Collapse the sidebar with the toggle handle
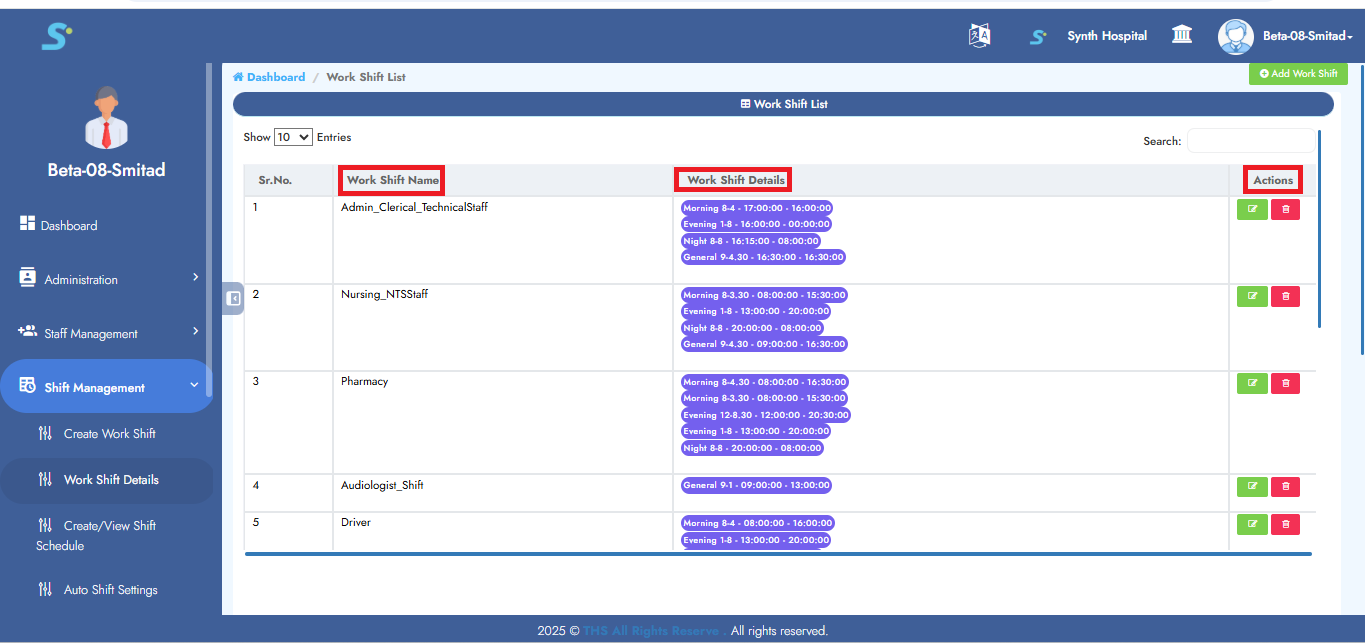This screenshot has width=1365, height=643. (233, 298)
